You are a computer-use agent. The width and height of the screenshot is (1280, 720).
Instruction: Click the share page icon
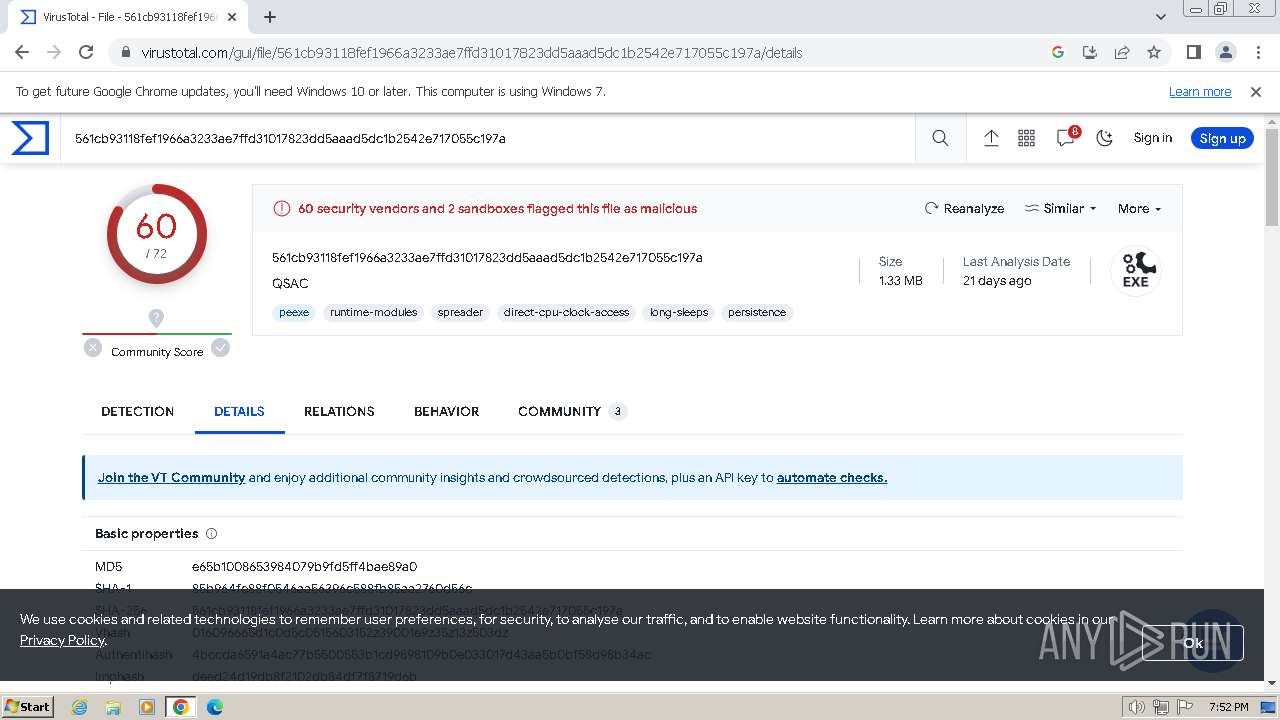point(1122,52)
